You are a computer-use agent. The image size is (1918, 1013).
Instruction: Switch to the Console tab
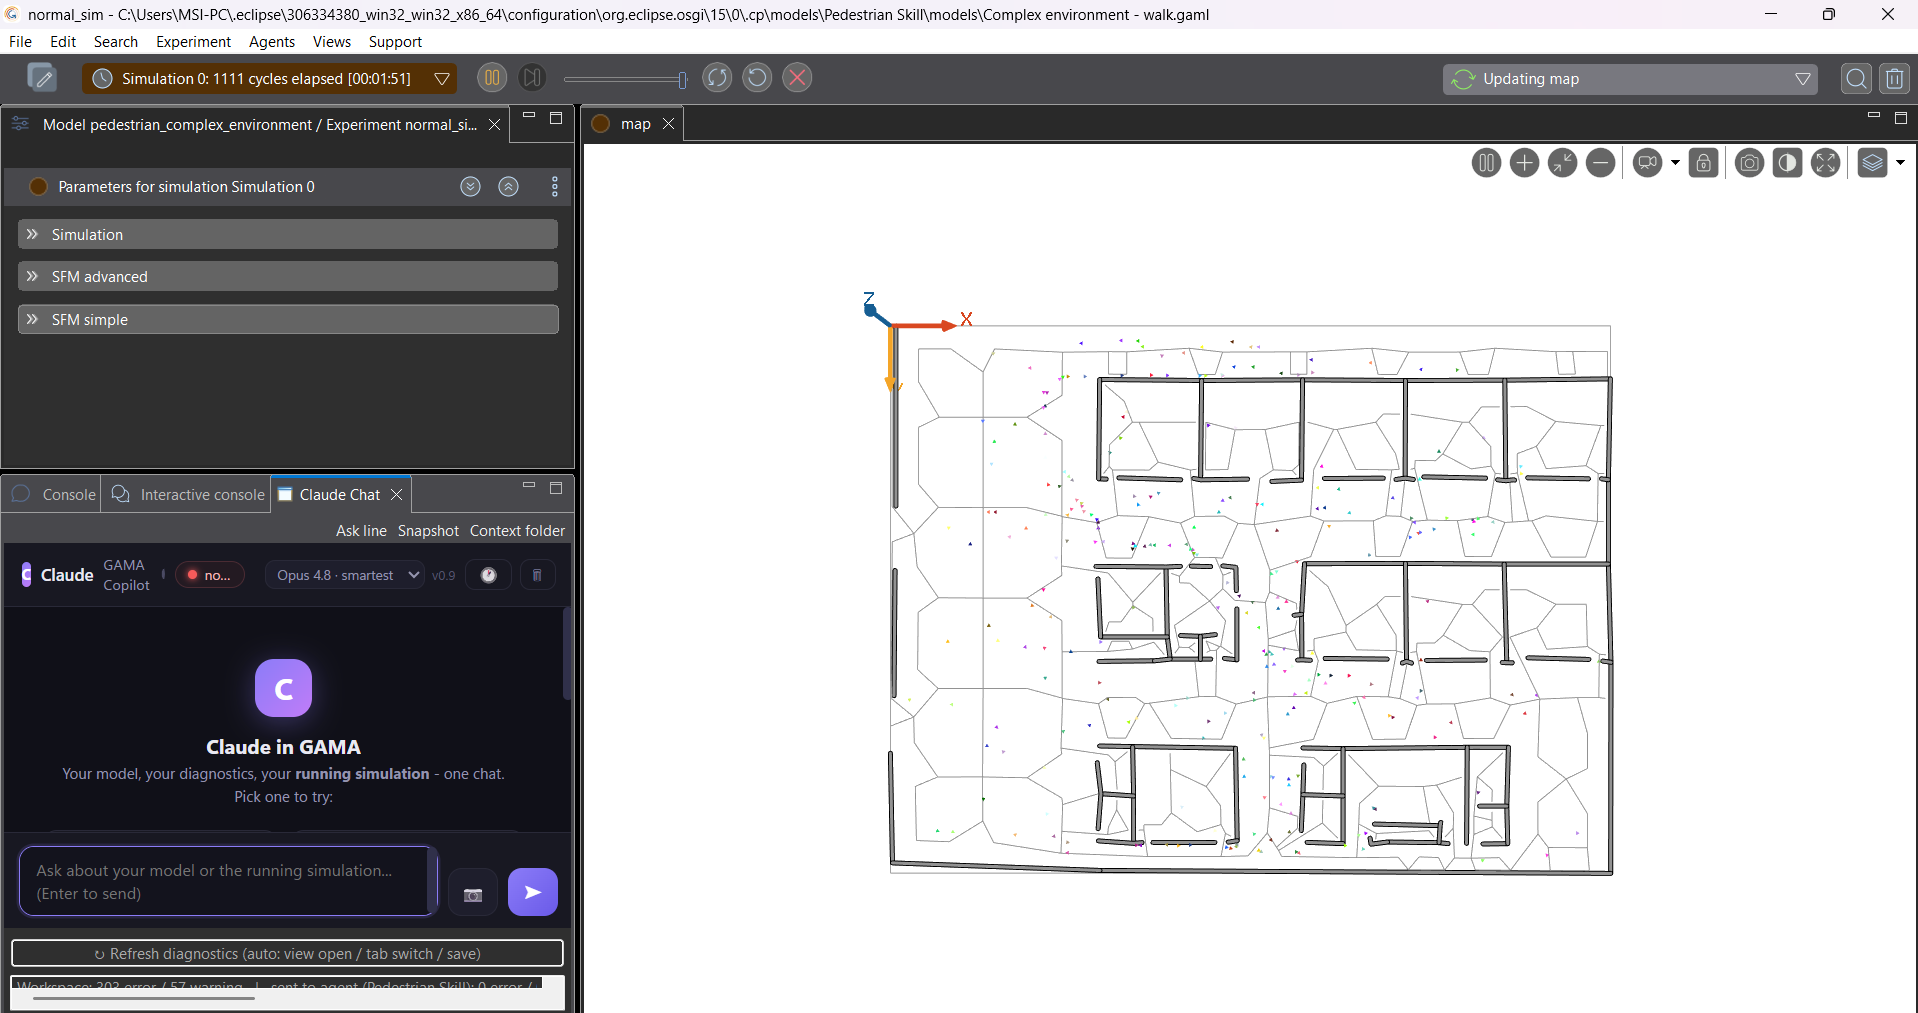tap(52, 495)
